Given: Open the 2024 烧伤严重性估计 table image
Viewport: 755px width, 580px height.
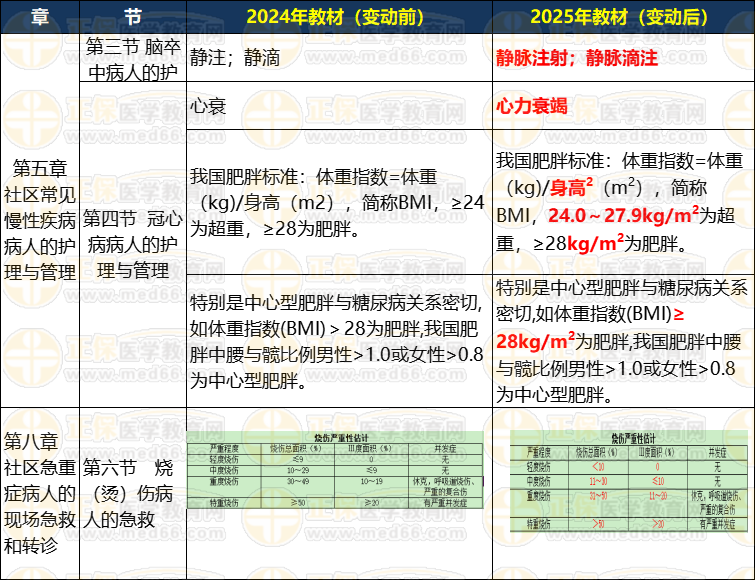Looking at the screenshot, I should click(339, 468).
